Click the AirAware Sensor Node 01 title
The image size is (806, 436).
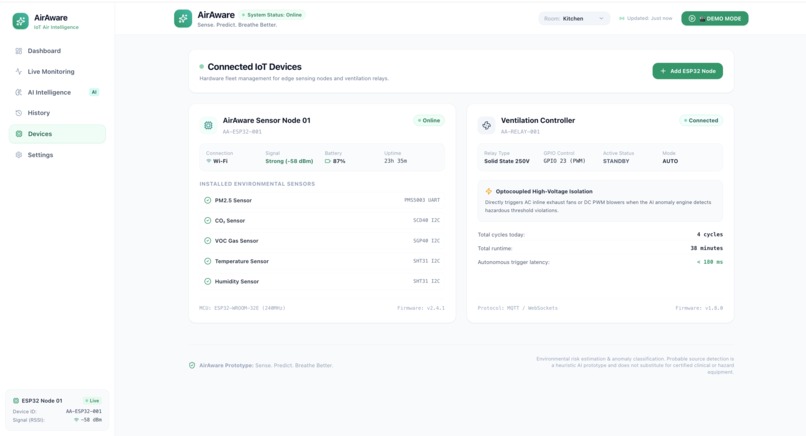pos(266,120)
